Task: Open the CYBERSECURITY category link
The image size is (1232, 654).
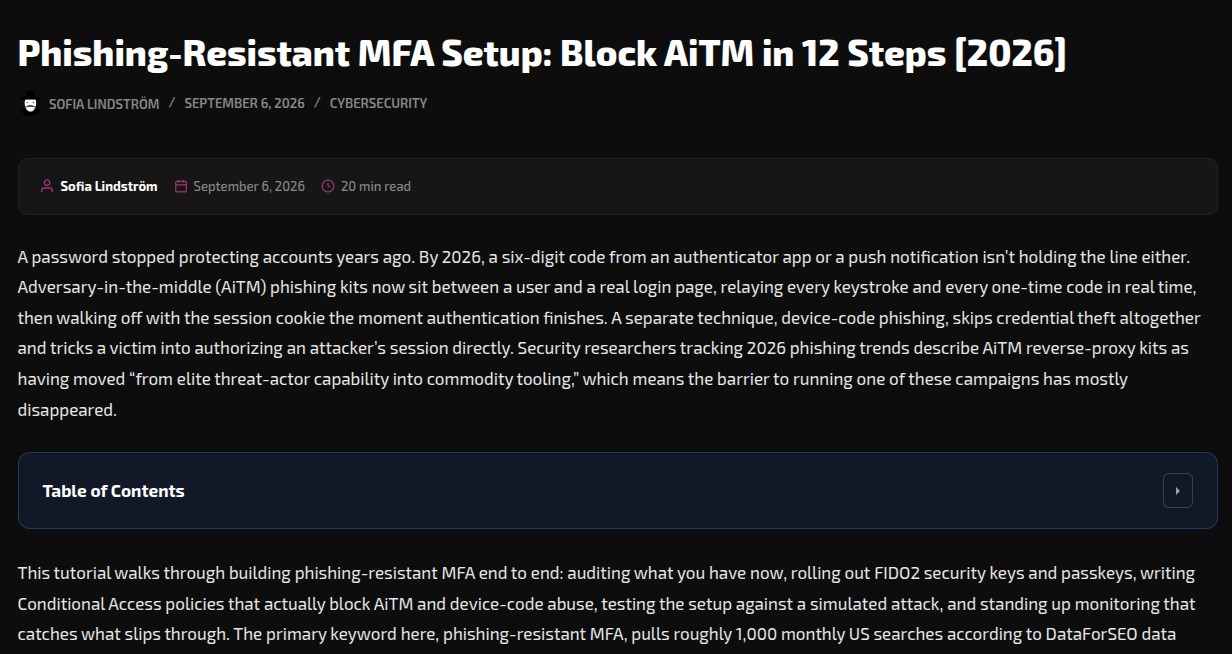Action: (x=378, y=103)
